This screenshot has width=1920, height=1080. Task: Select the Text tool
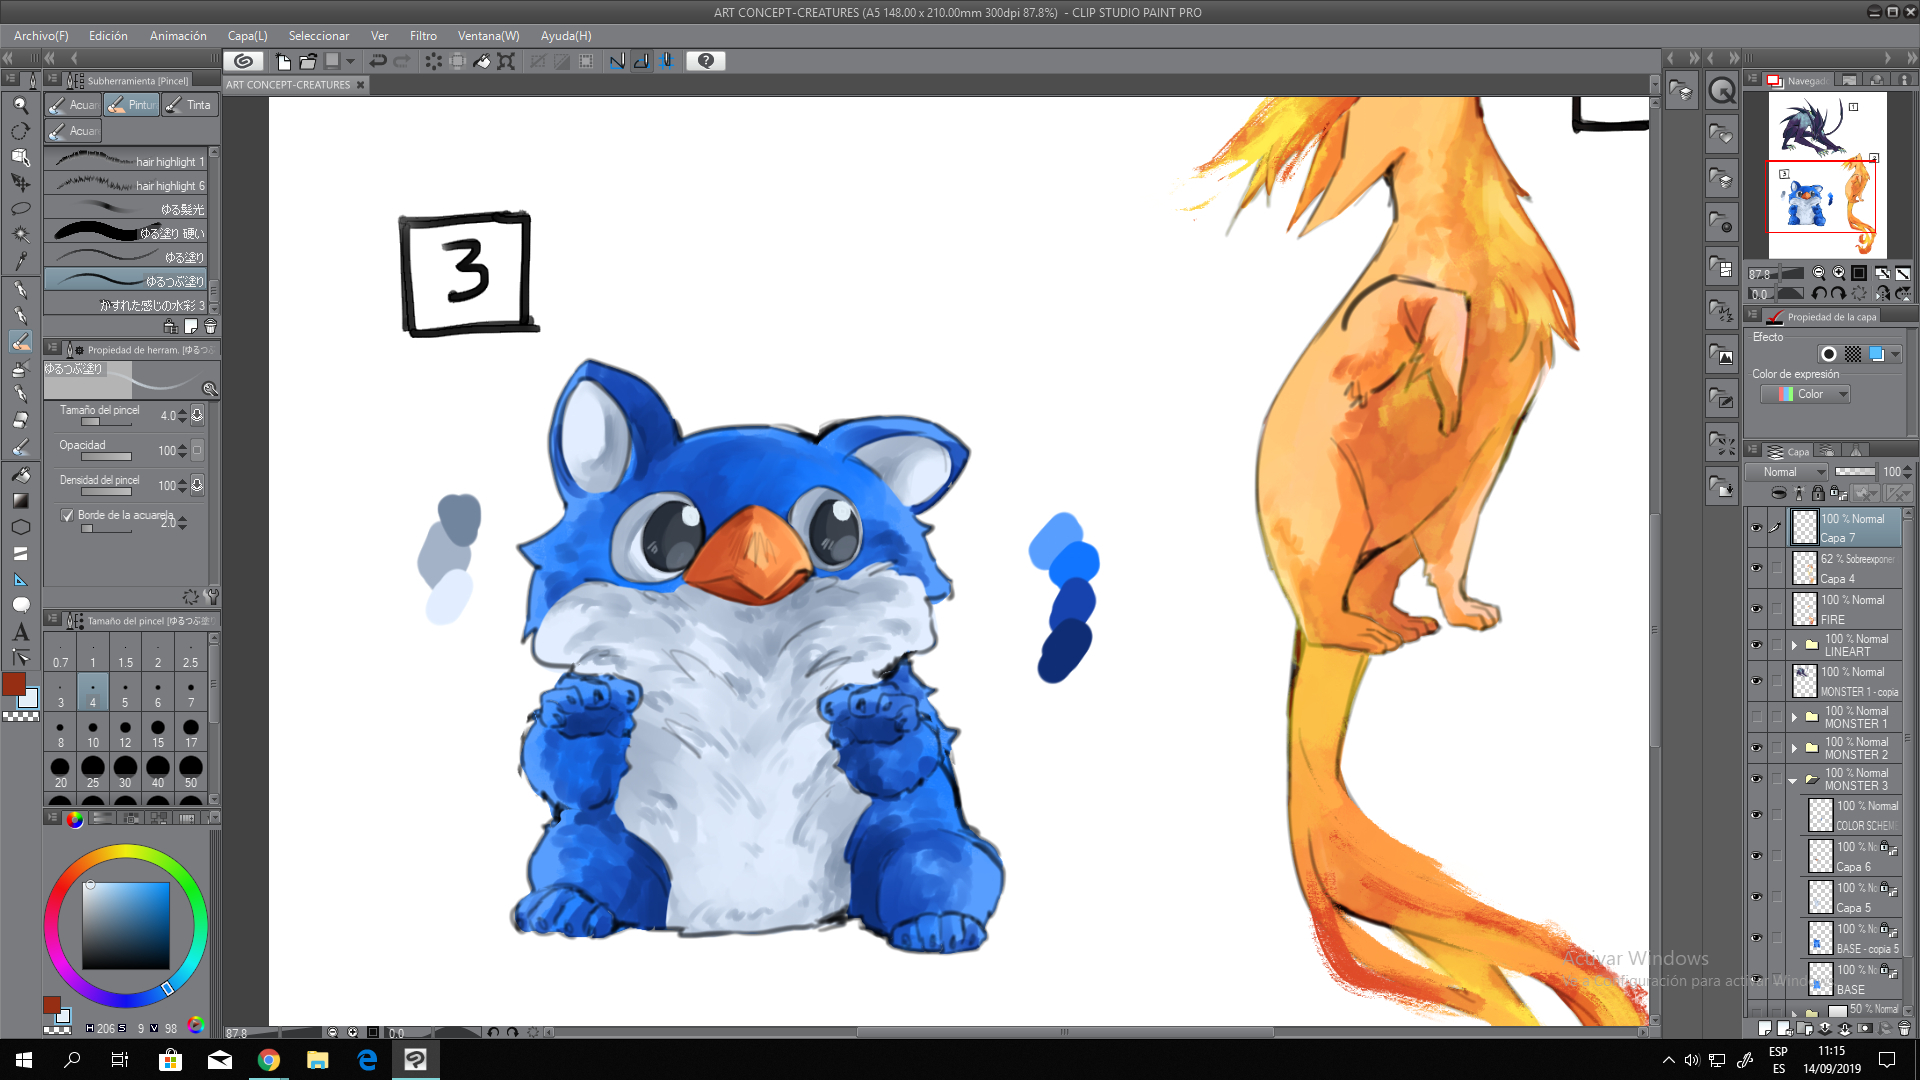[20, 632]
